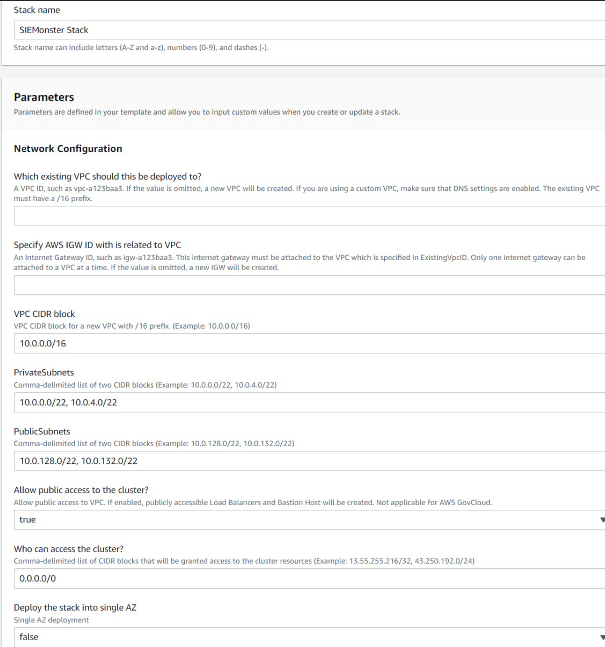Click the 'PublicSubnets' label

click(x=41, y=431)
